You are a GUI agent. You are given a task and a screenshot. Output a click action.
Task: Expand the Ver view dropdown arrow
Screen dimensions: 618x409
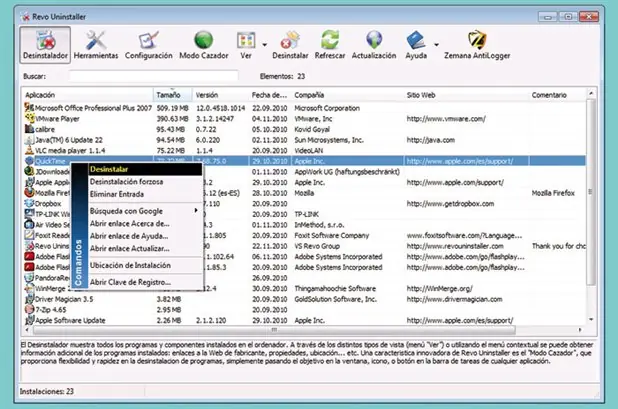[264, 45]
